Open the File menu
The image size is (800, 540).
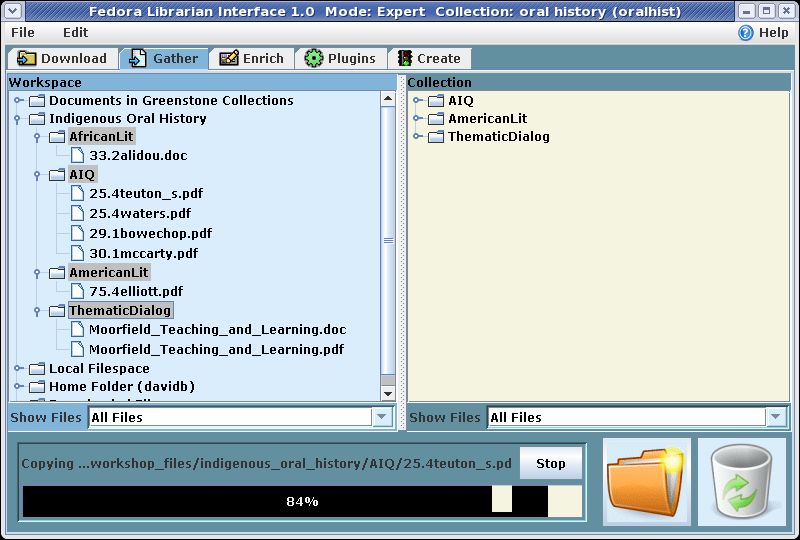23,33
